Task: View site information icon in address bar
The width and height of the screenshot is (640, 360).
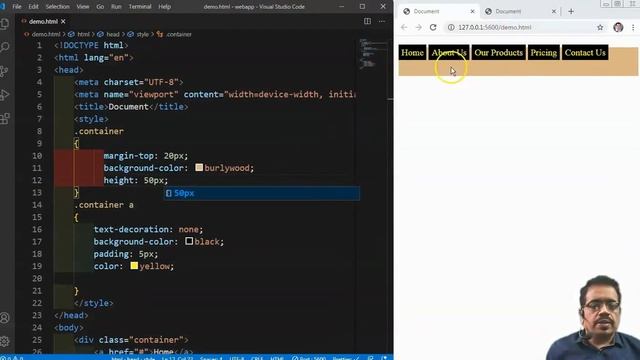Action: [x=451, y=27]
